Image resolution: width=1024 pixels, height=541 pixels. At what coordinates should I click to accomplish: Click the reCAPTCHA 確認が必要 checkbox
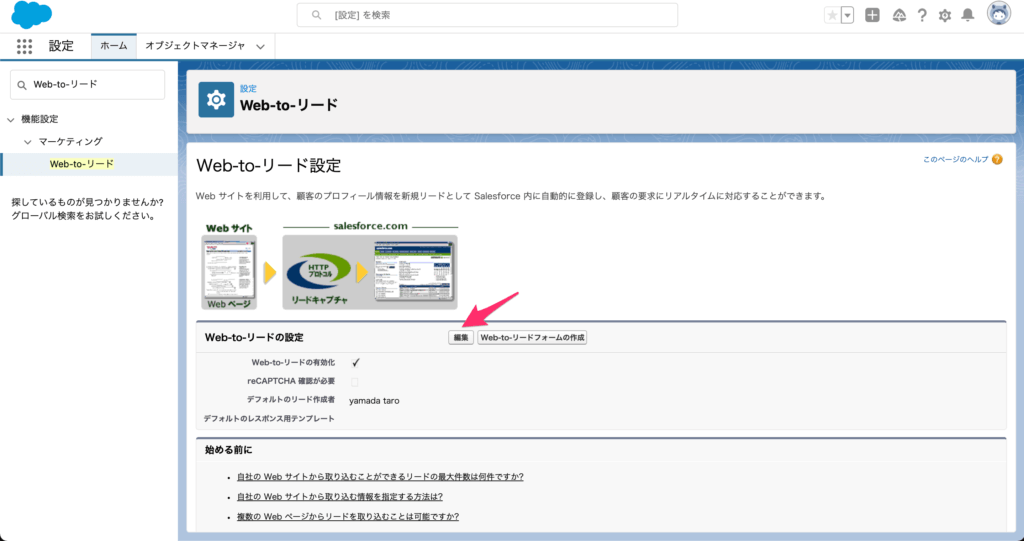(x=355, y=382)
